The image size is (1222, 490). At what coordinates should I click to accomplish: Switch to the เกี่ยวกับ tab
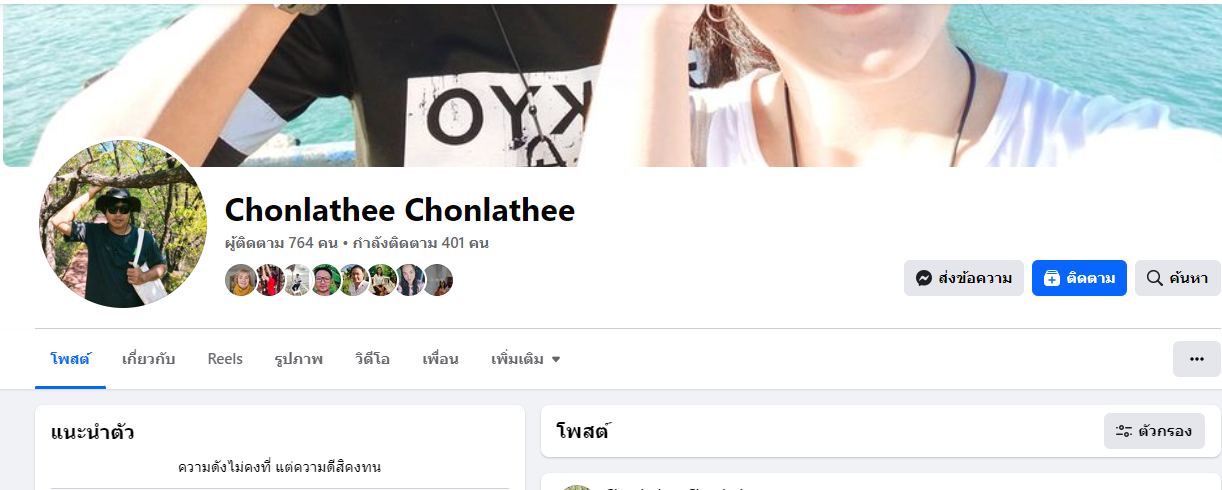pos(148,359)
